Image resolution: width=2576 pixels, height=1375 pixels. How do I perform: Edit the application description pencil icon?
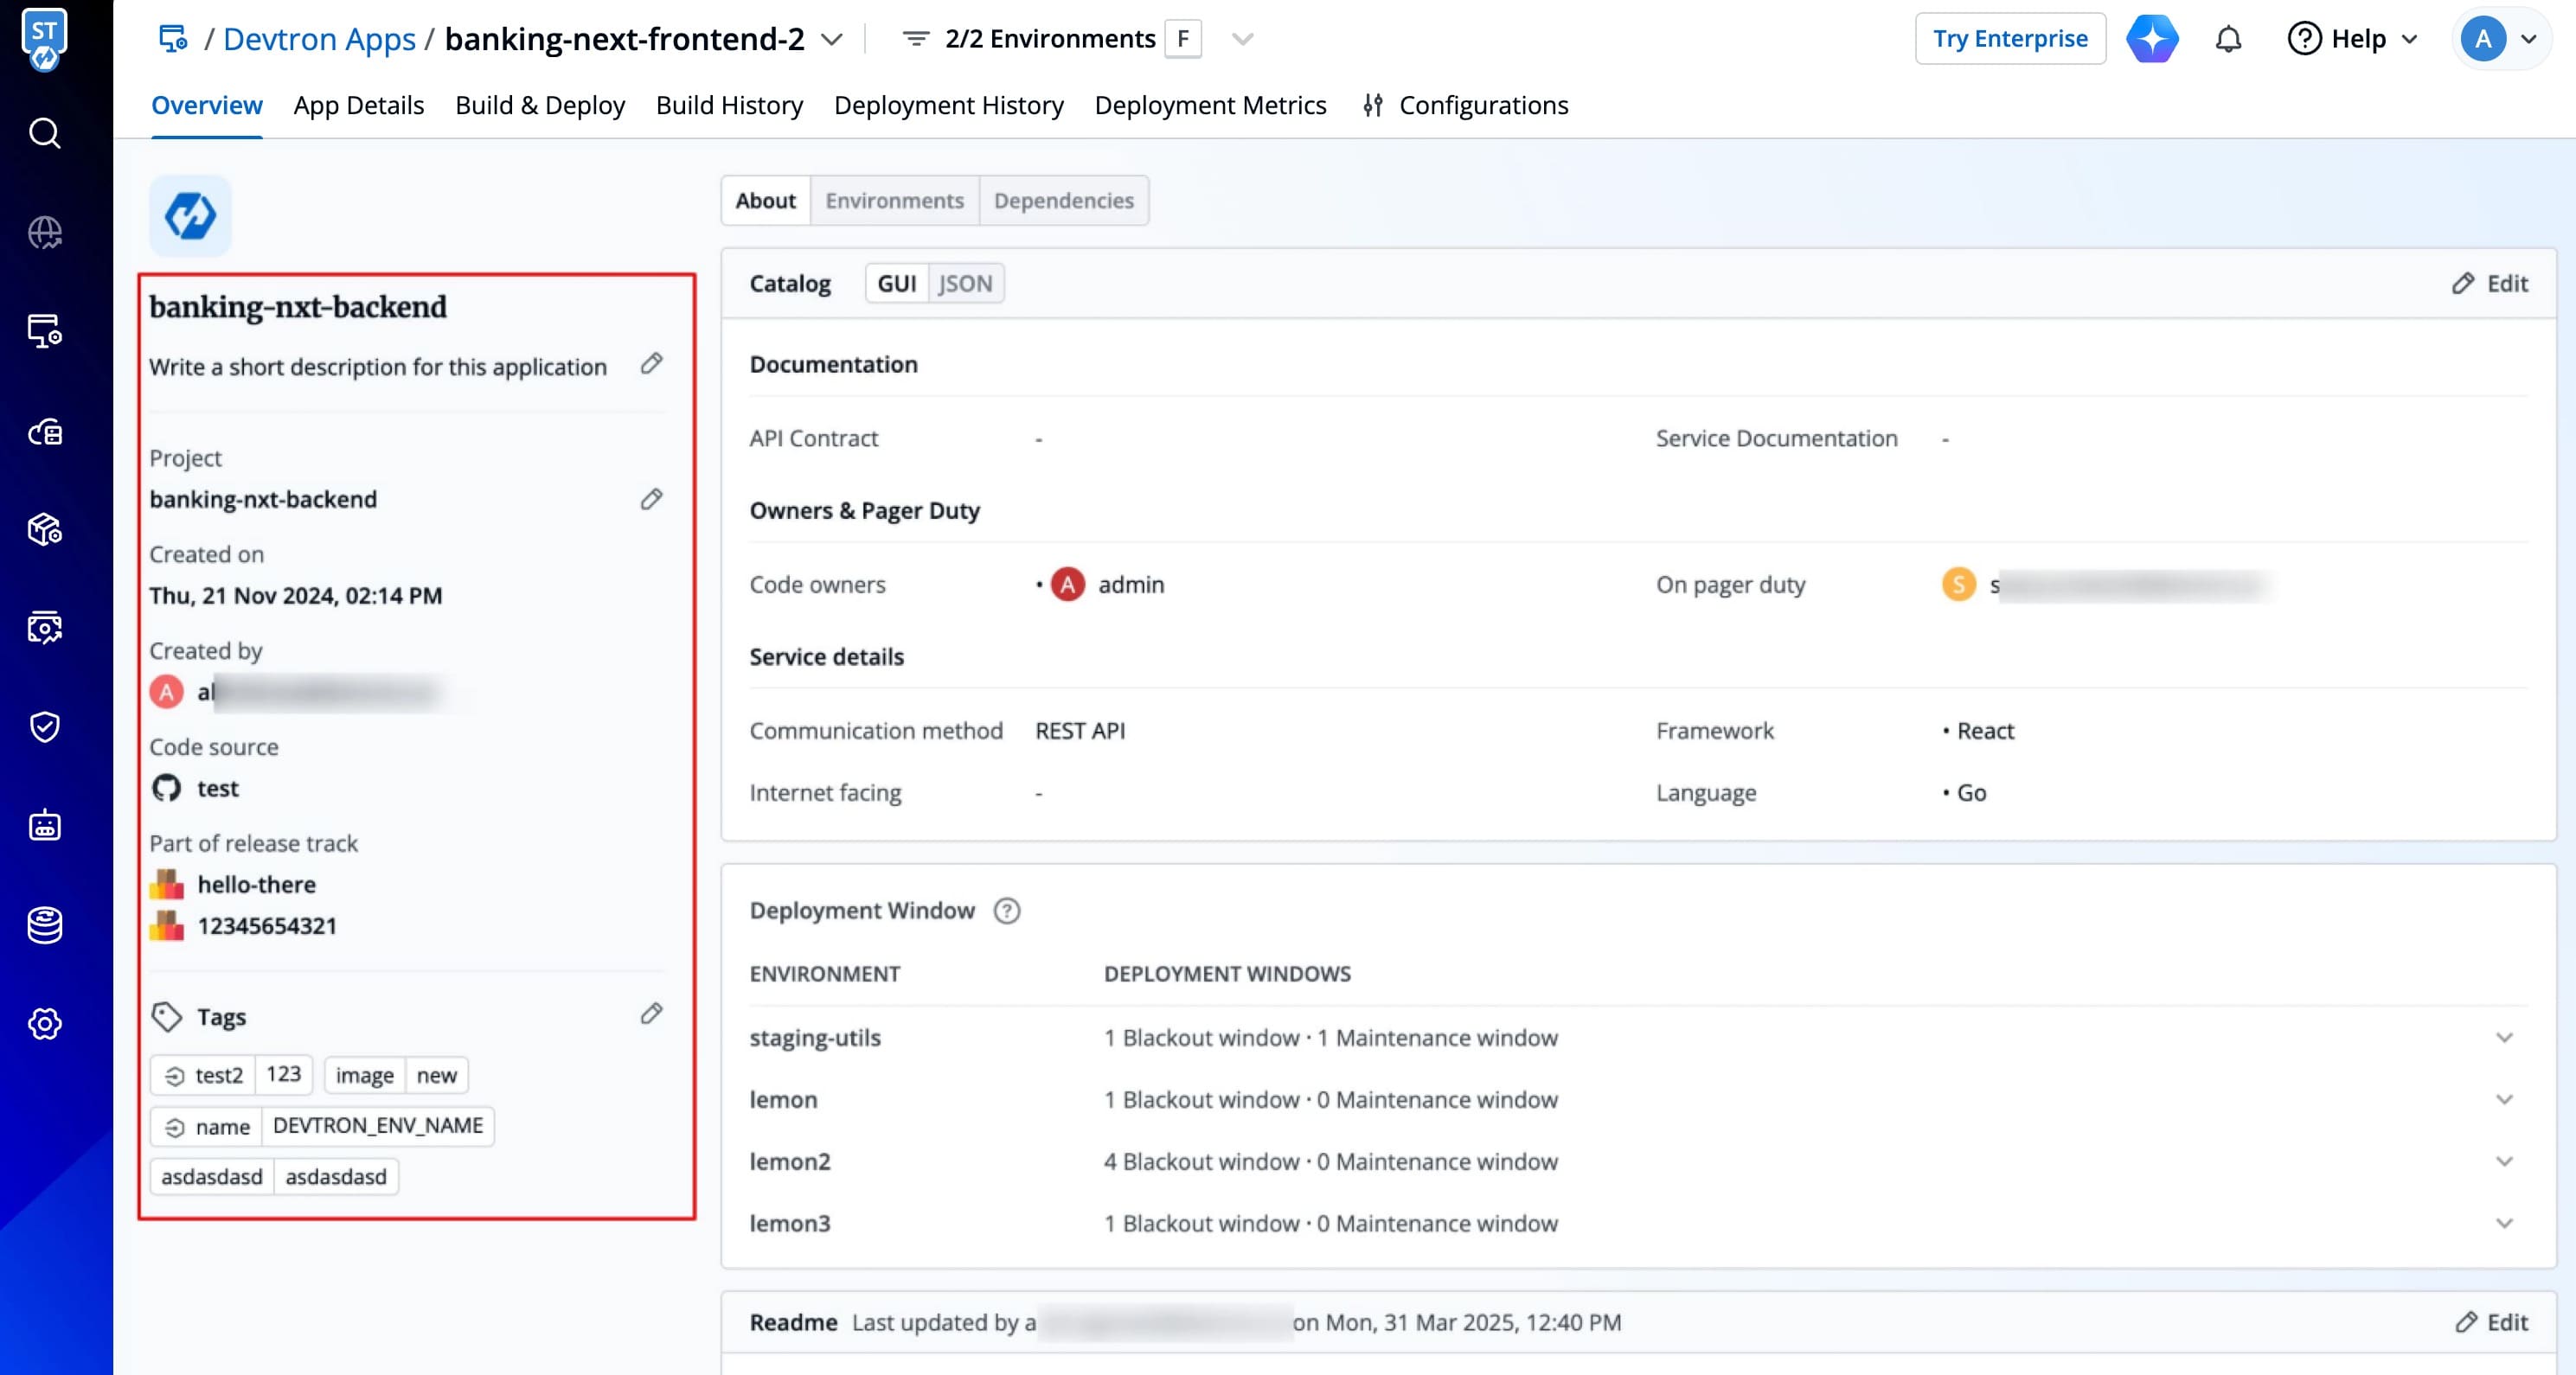(x=651, y=364)
